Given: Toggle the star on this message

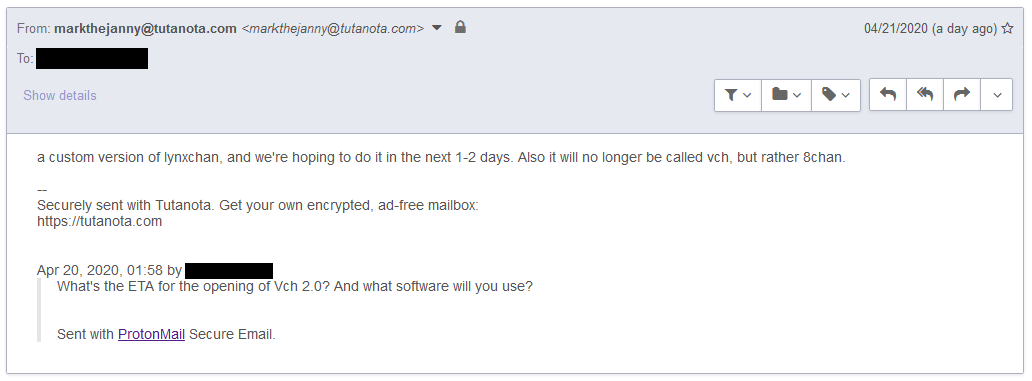Looking at the screenshot, I should (1007, 28).
